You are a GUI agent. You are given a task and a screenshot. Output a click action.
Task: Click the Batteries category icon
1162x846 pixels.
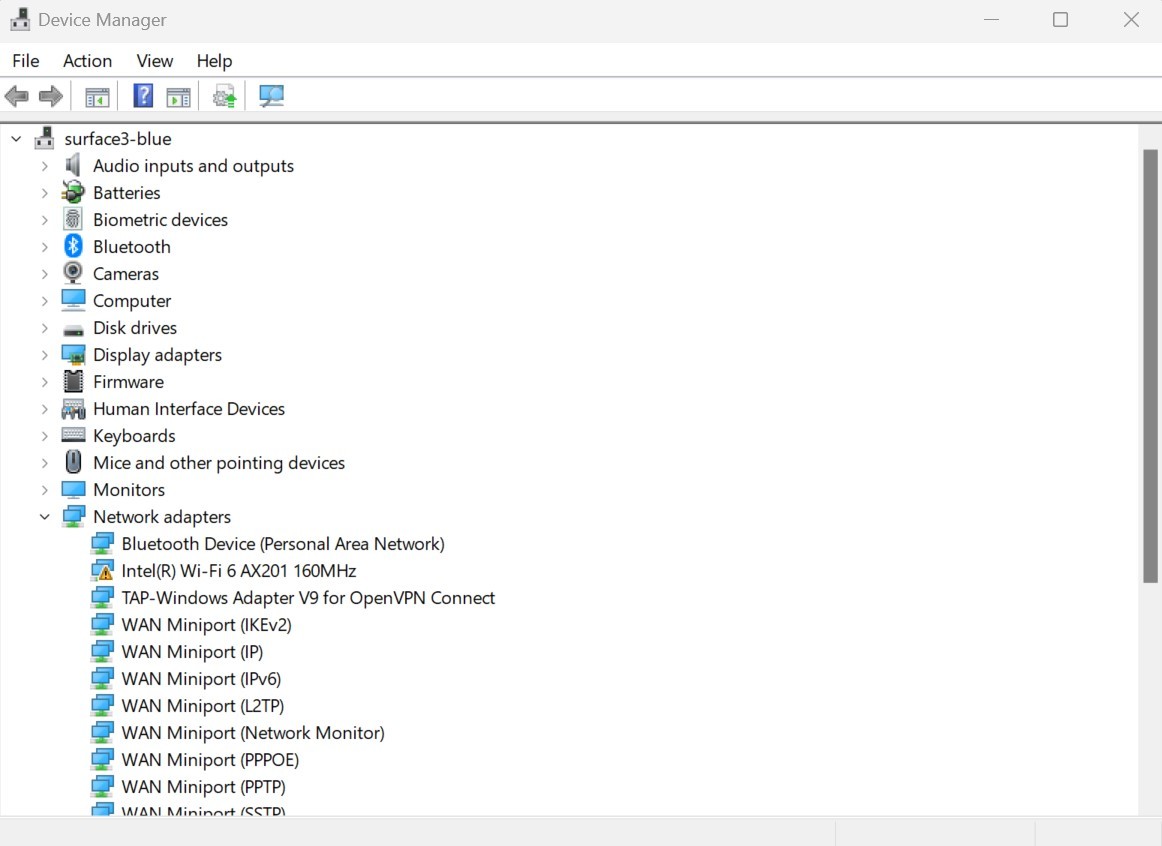pos(73,193)
